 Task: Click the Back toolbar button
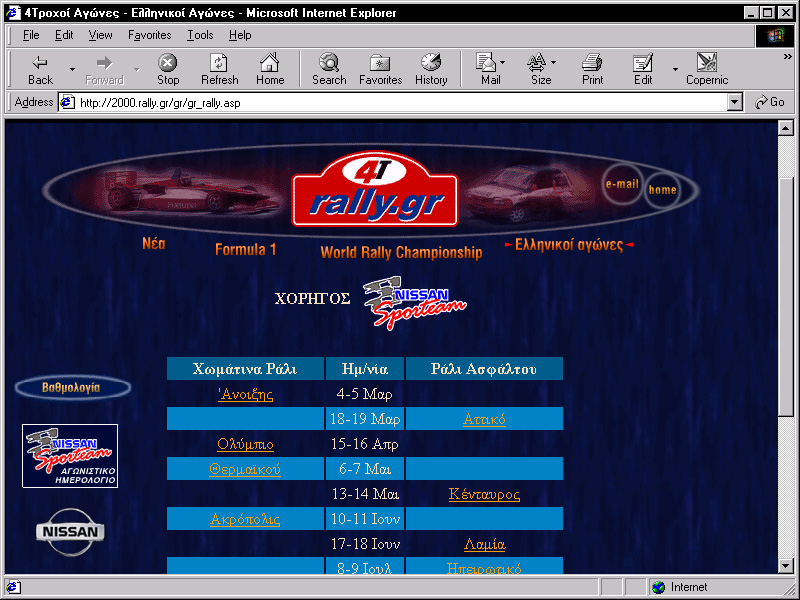[x=40, y=69]
